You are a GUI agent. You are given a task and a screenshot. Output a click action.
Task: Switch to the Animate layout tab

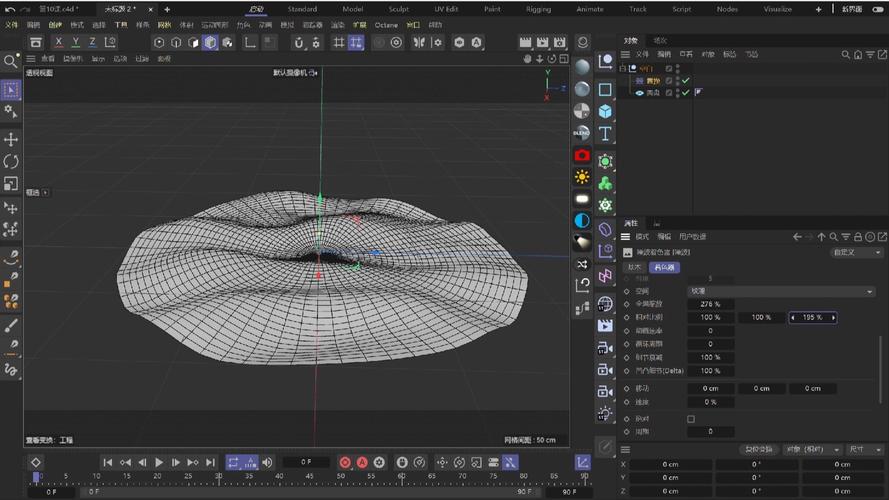(590, 9)
